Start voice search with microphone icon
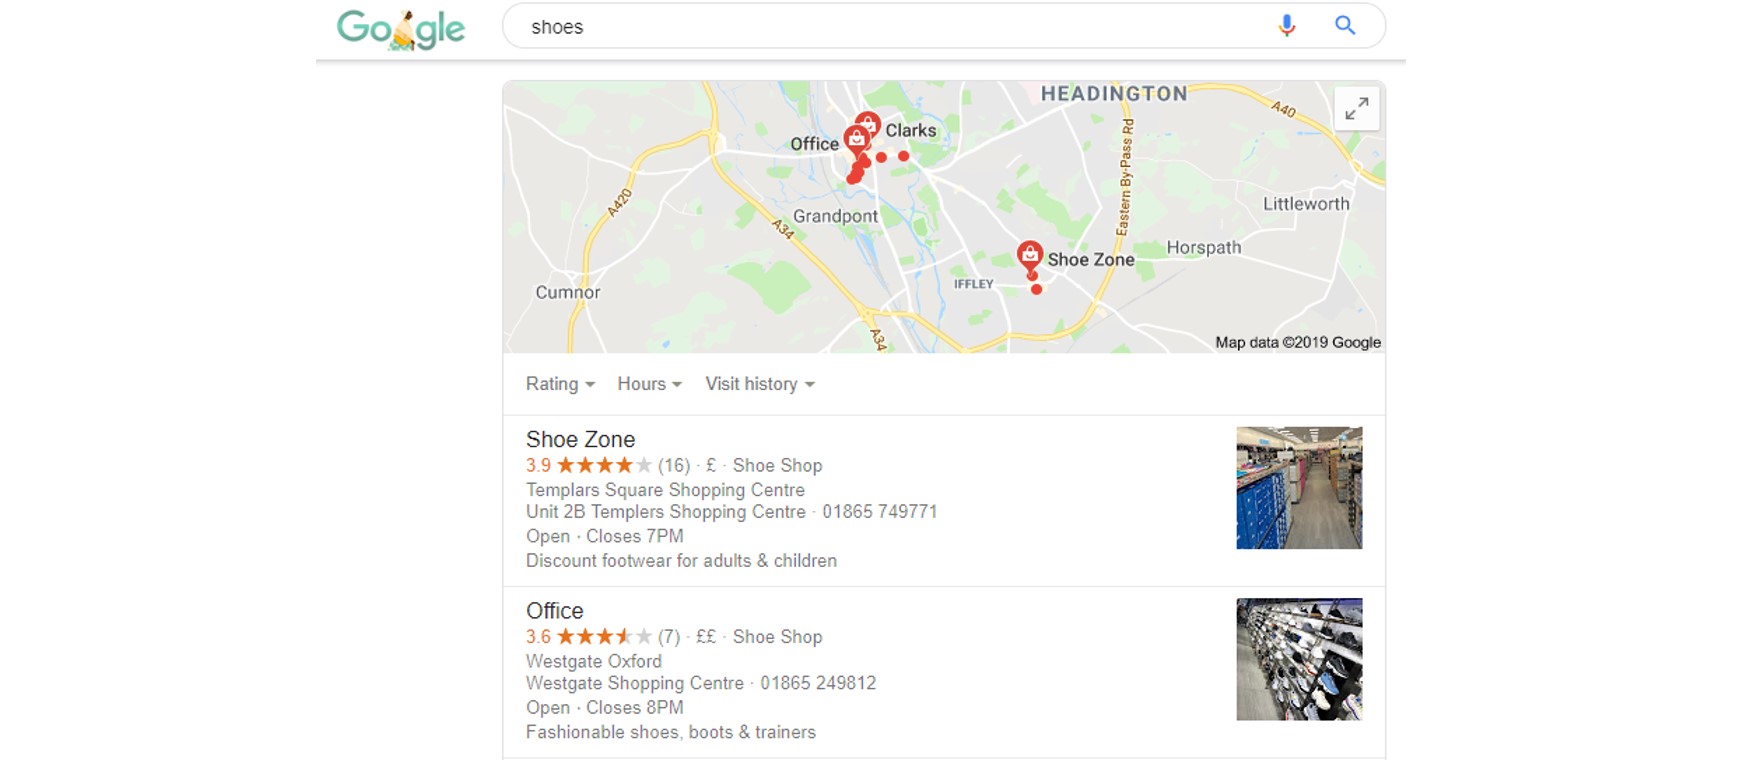 (1287, 26)
